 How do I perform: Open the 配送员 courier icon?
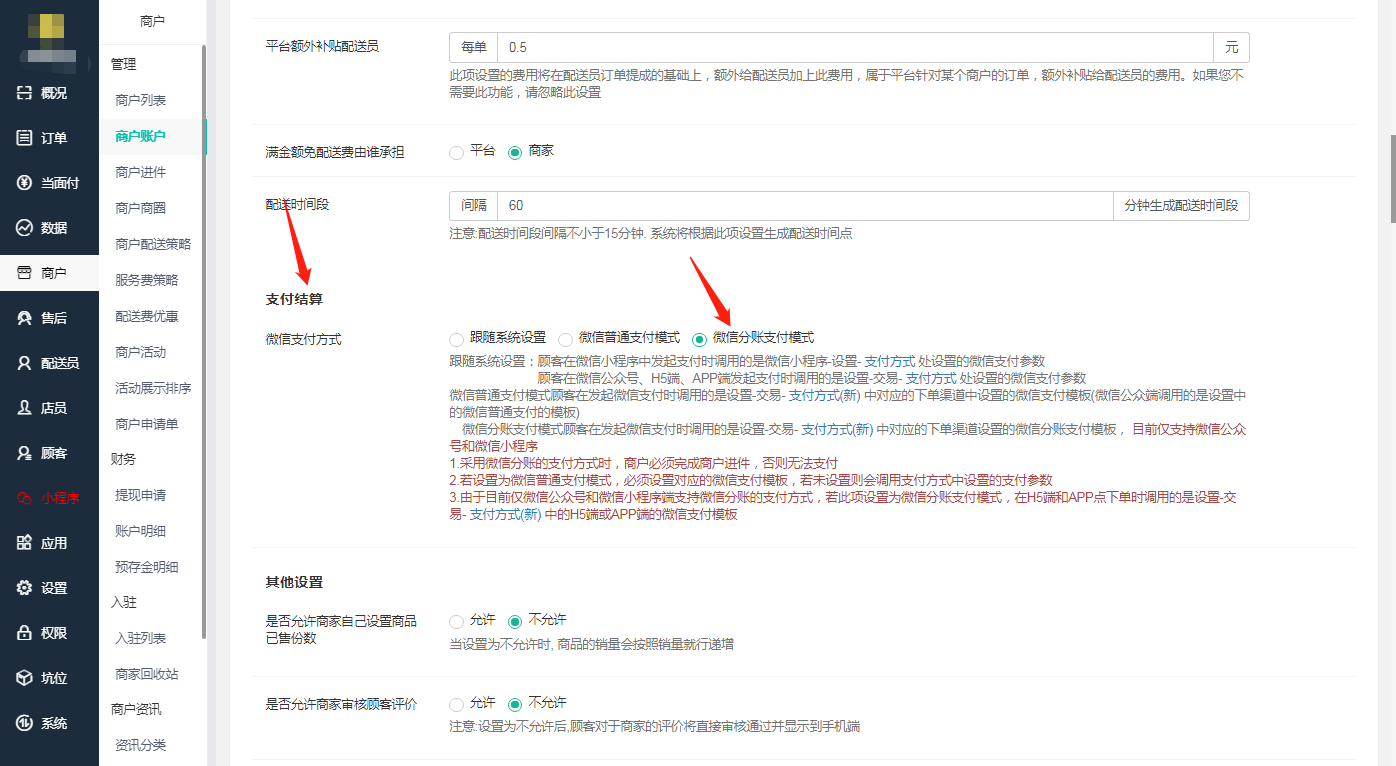click(25, 363)
